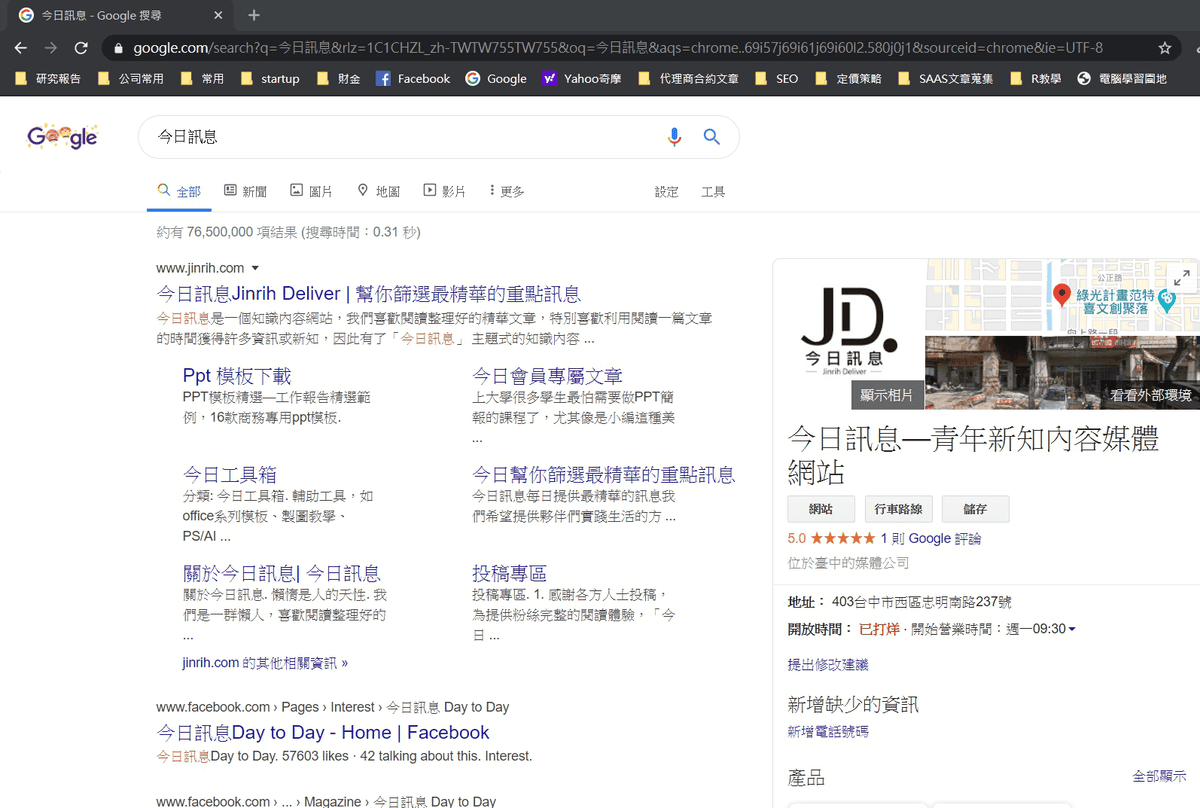Screen dimensions: 1200x808
Task: Open the 公司常用 bookmark folder
Action: pyautogui.click(x=131, y=78)
